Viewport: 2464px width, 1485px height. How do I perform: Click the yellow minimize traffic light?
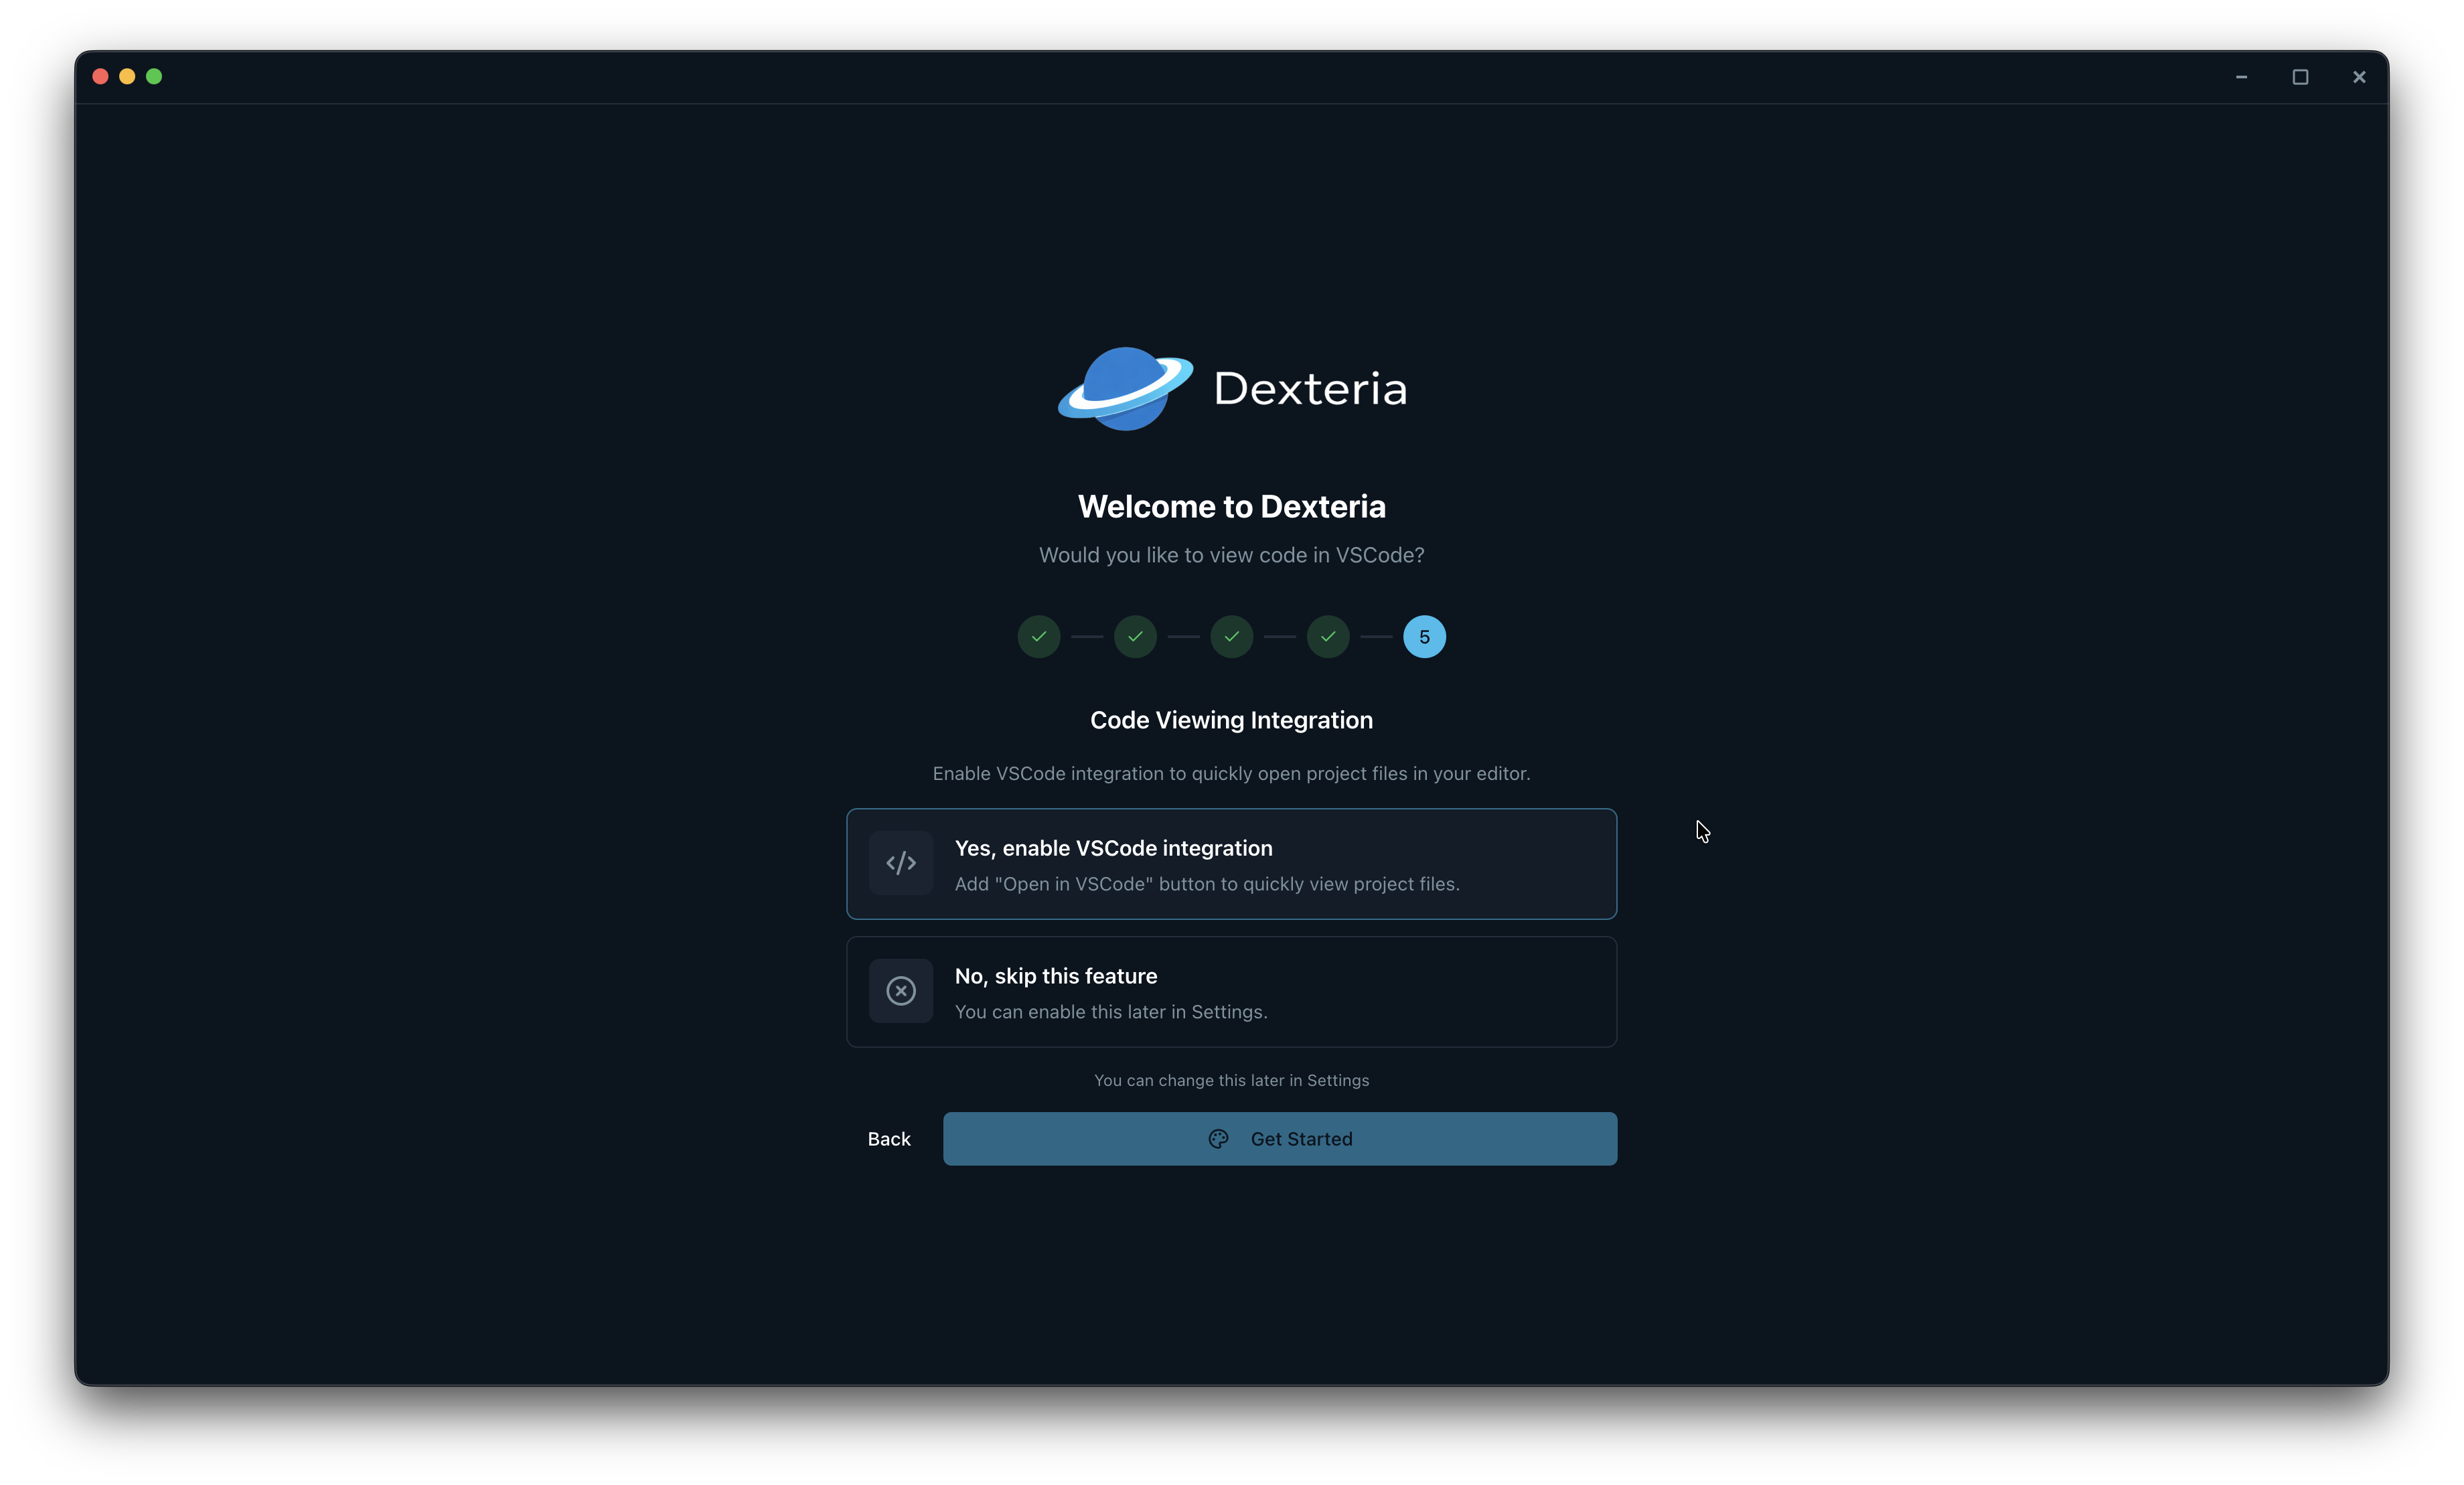tap(127, 76)
